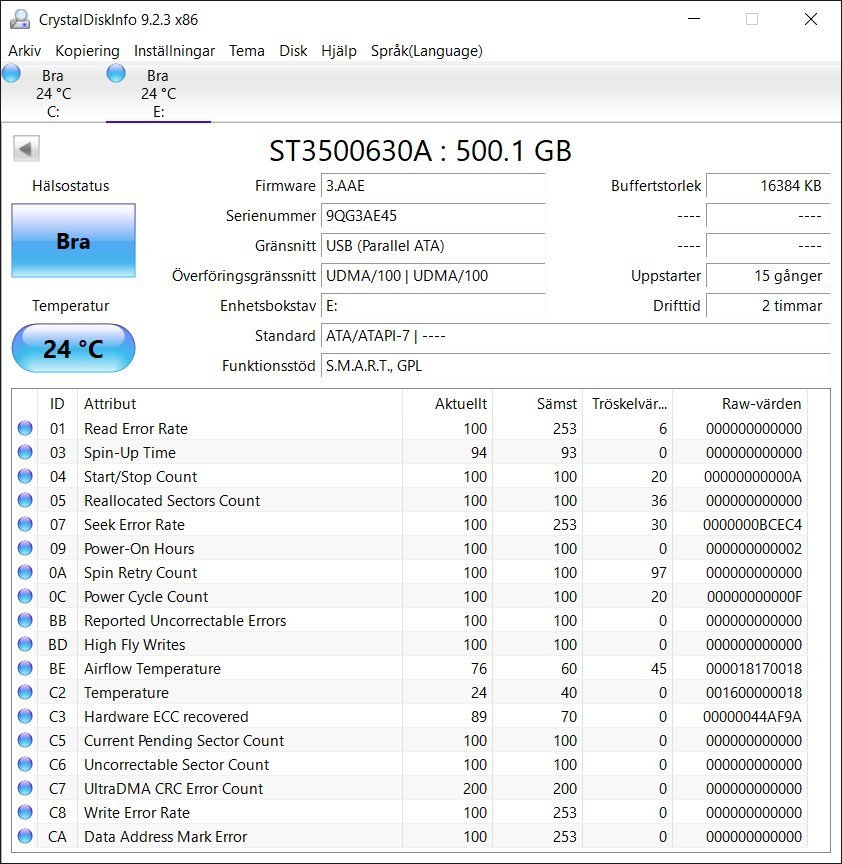Click the Raw-värden column header
Image resolution: width=842 pixels, height=864 pixels.
coord(761,404)
